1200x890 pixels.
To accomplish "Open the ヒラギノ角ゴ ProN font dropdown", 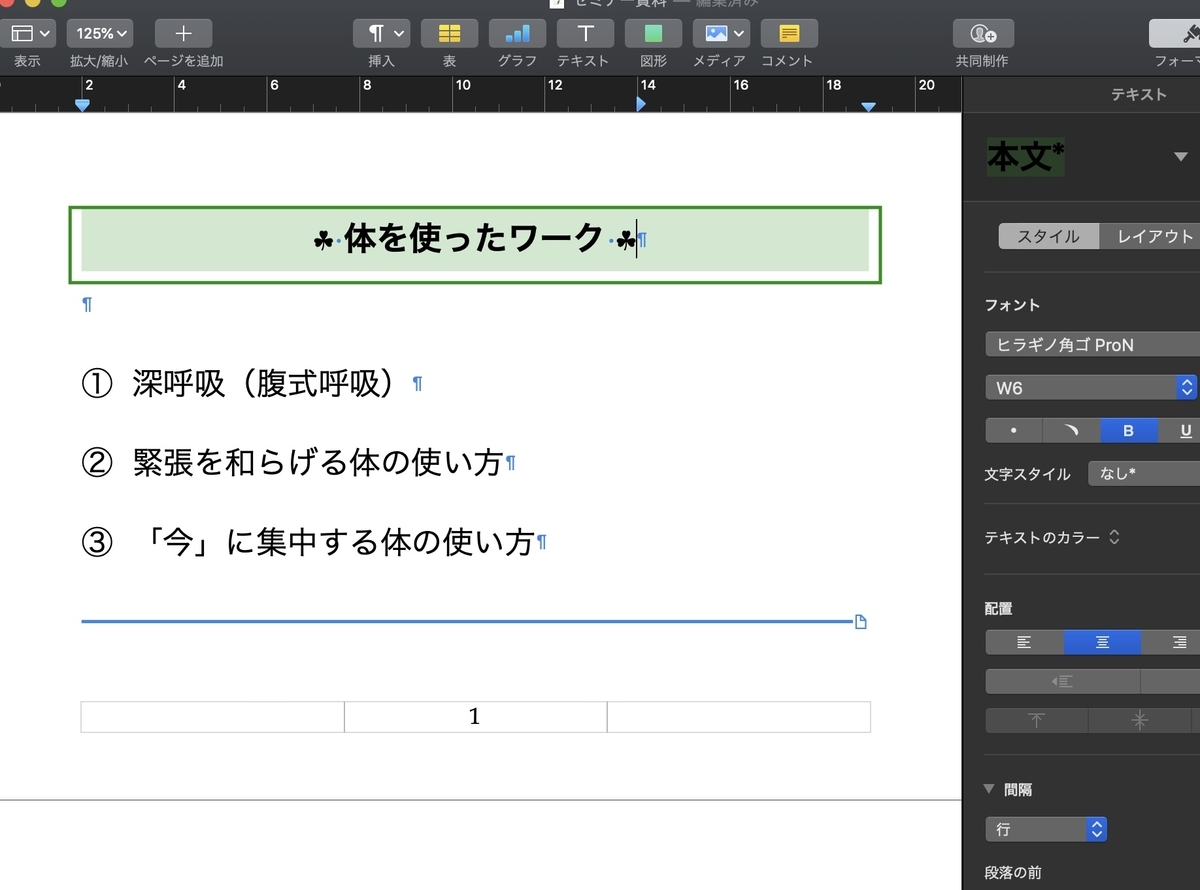I will (1092, 345).
